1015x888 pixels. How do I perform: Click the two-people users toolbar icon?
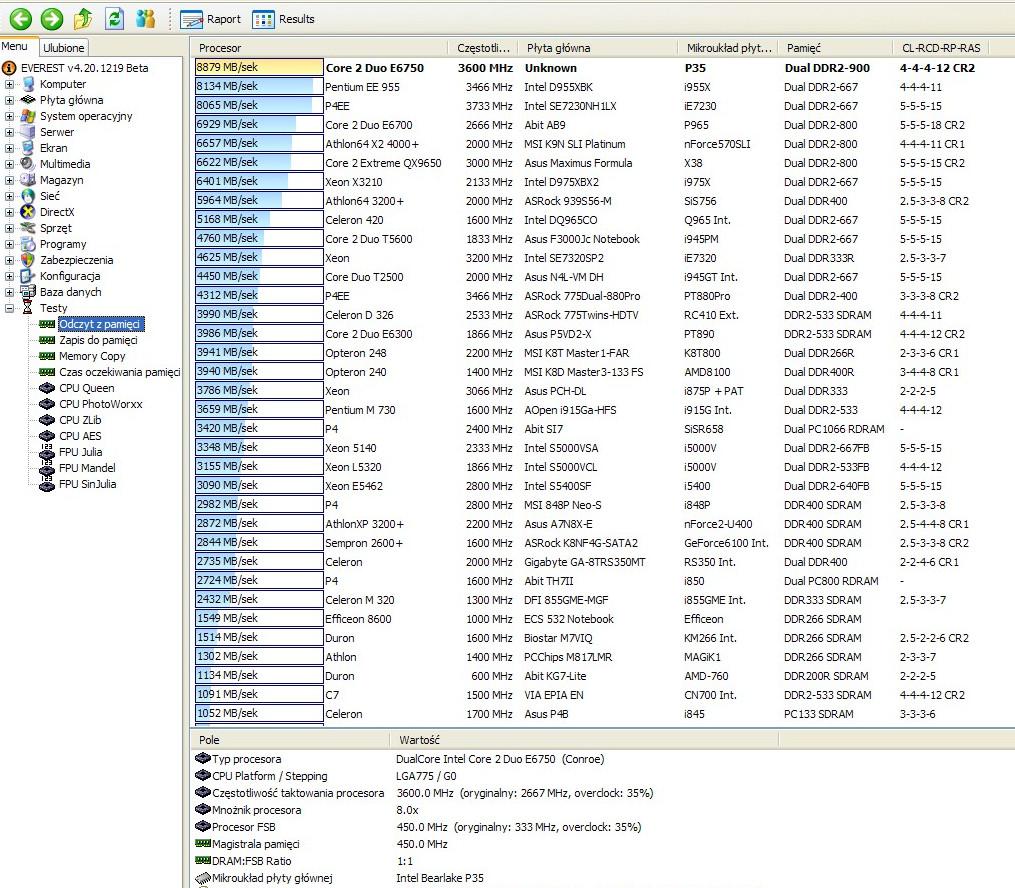point(146,18)
